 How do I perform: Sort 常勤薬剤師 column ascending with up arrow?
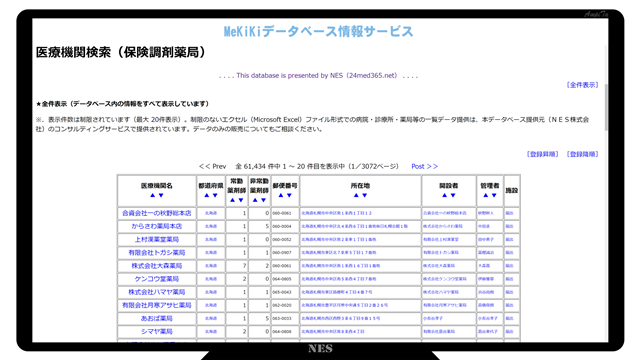pos(232,200)
